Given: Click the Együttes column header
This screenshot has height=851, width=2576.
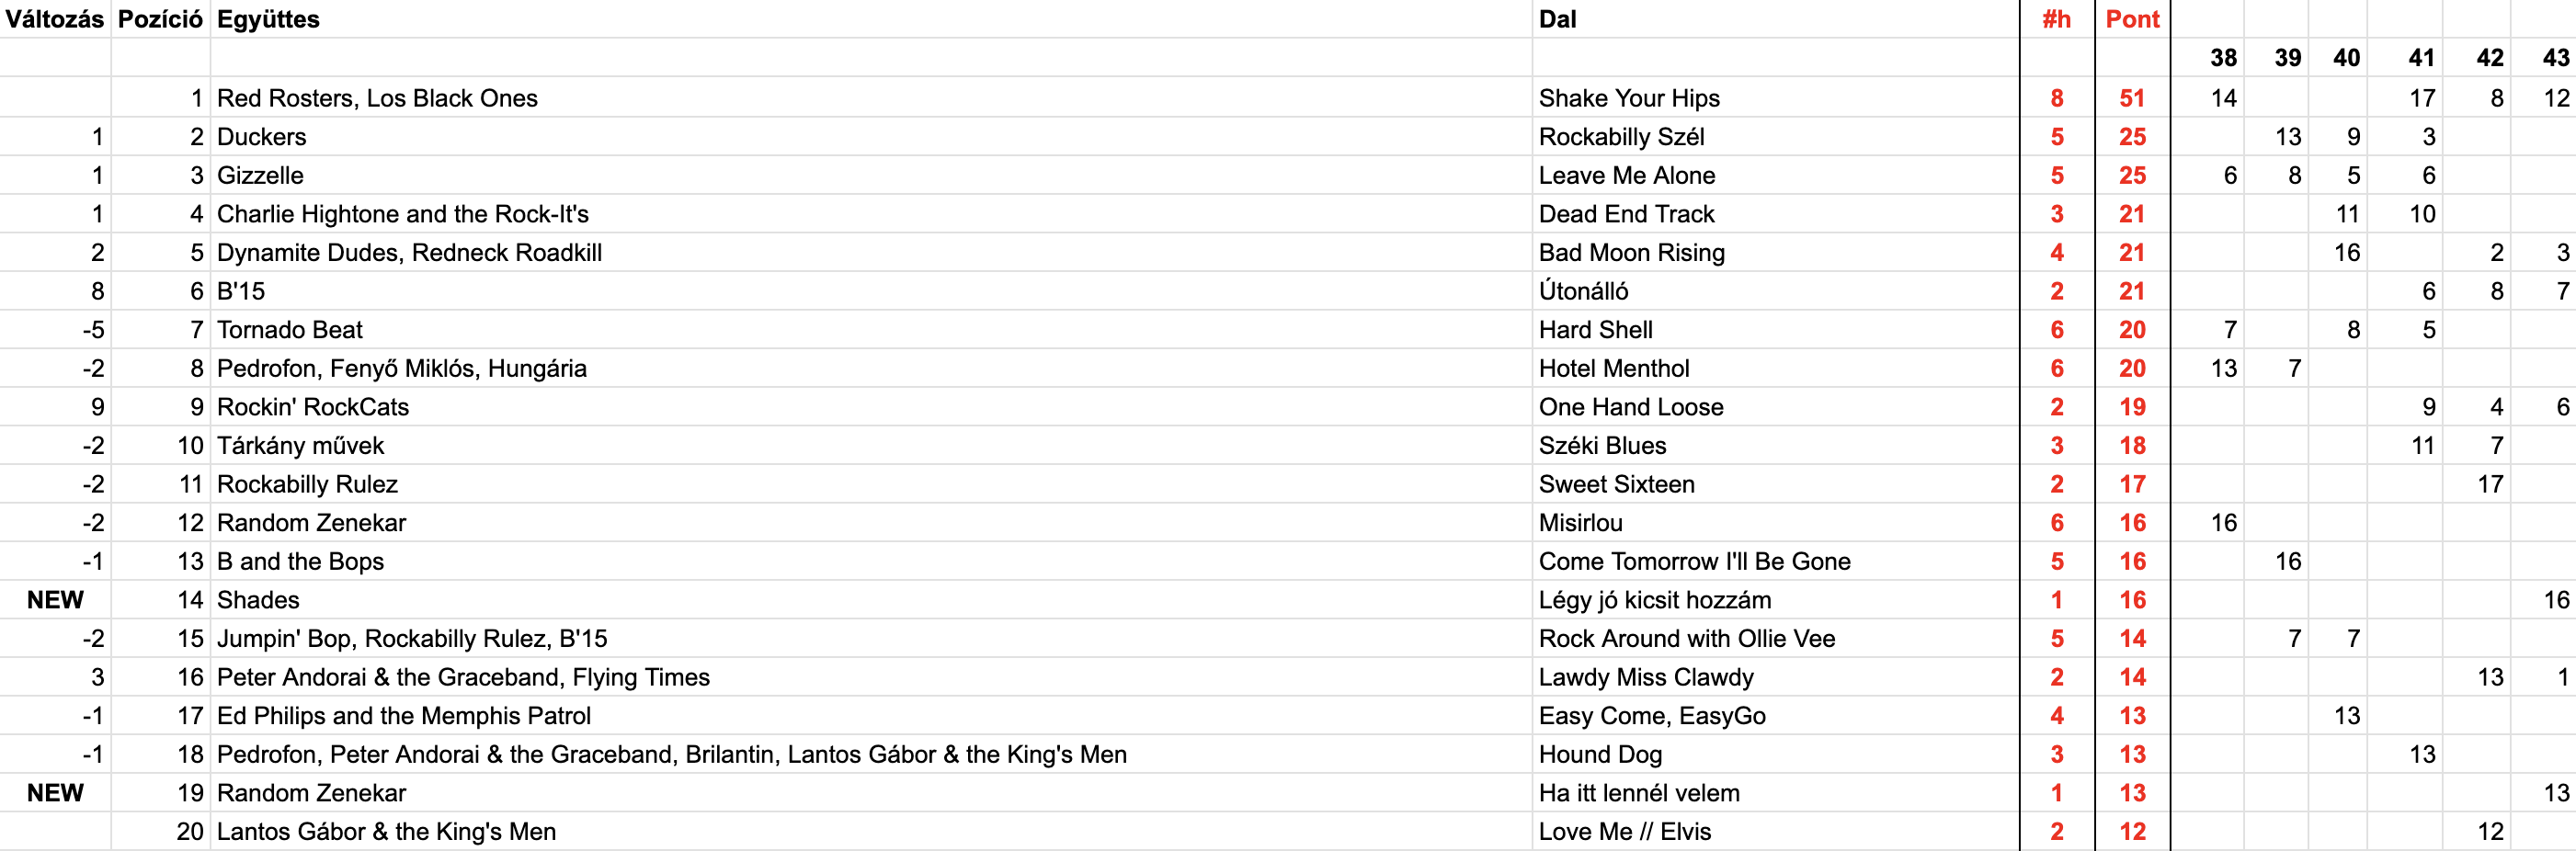Looking at the screenshot, I should pyautogui.click(x=268, y=19).
